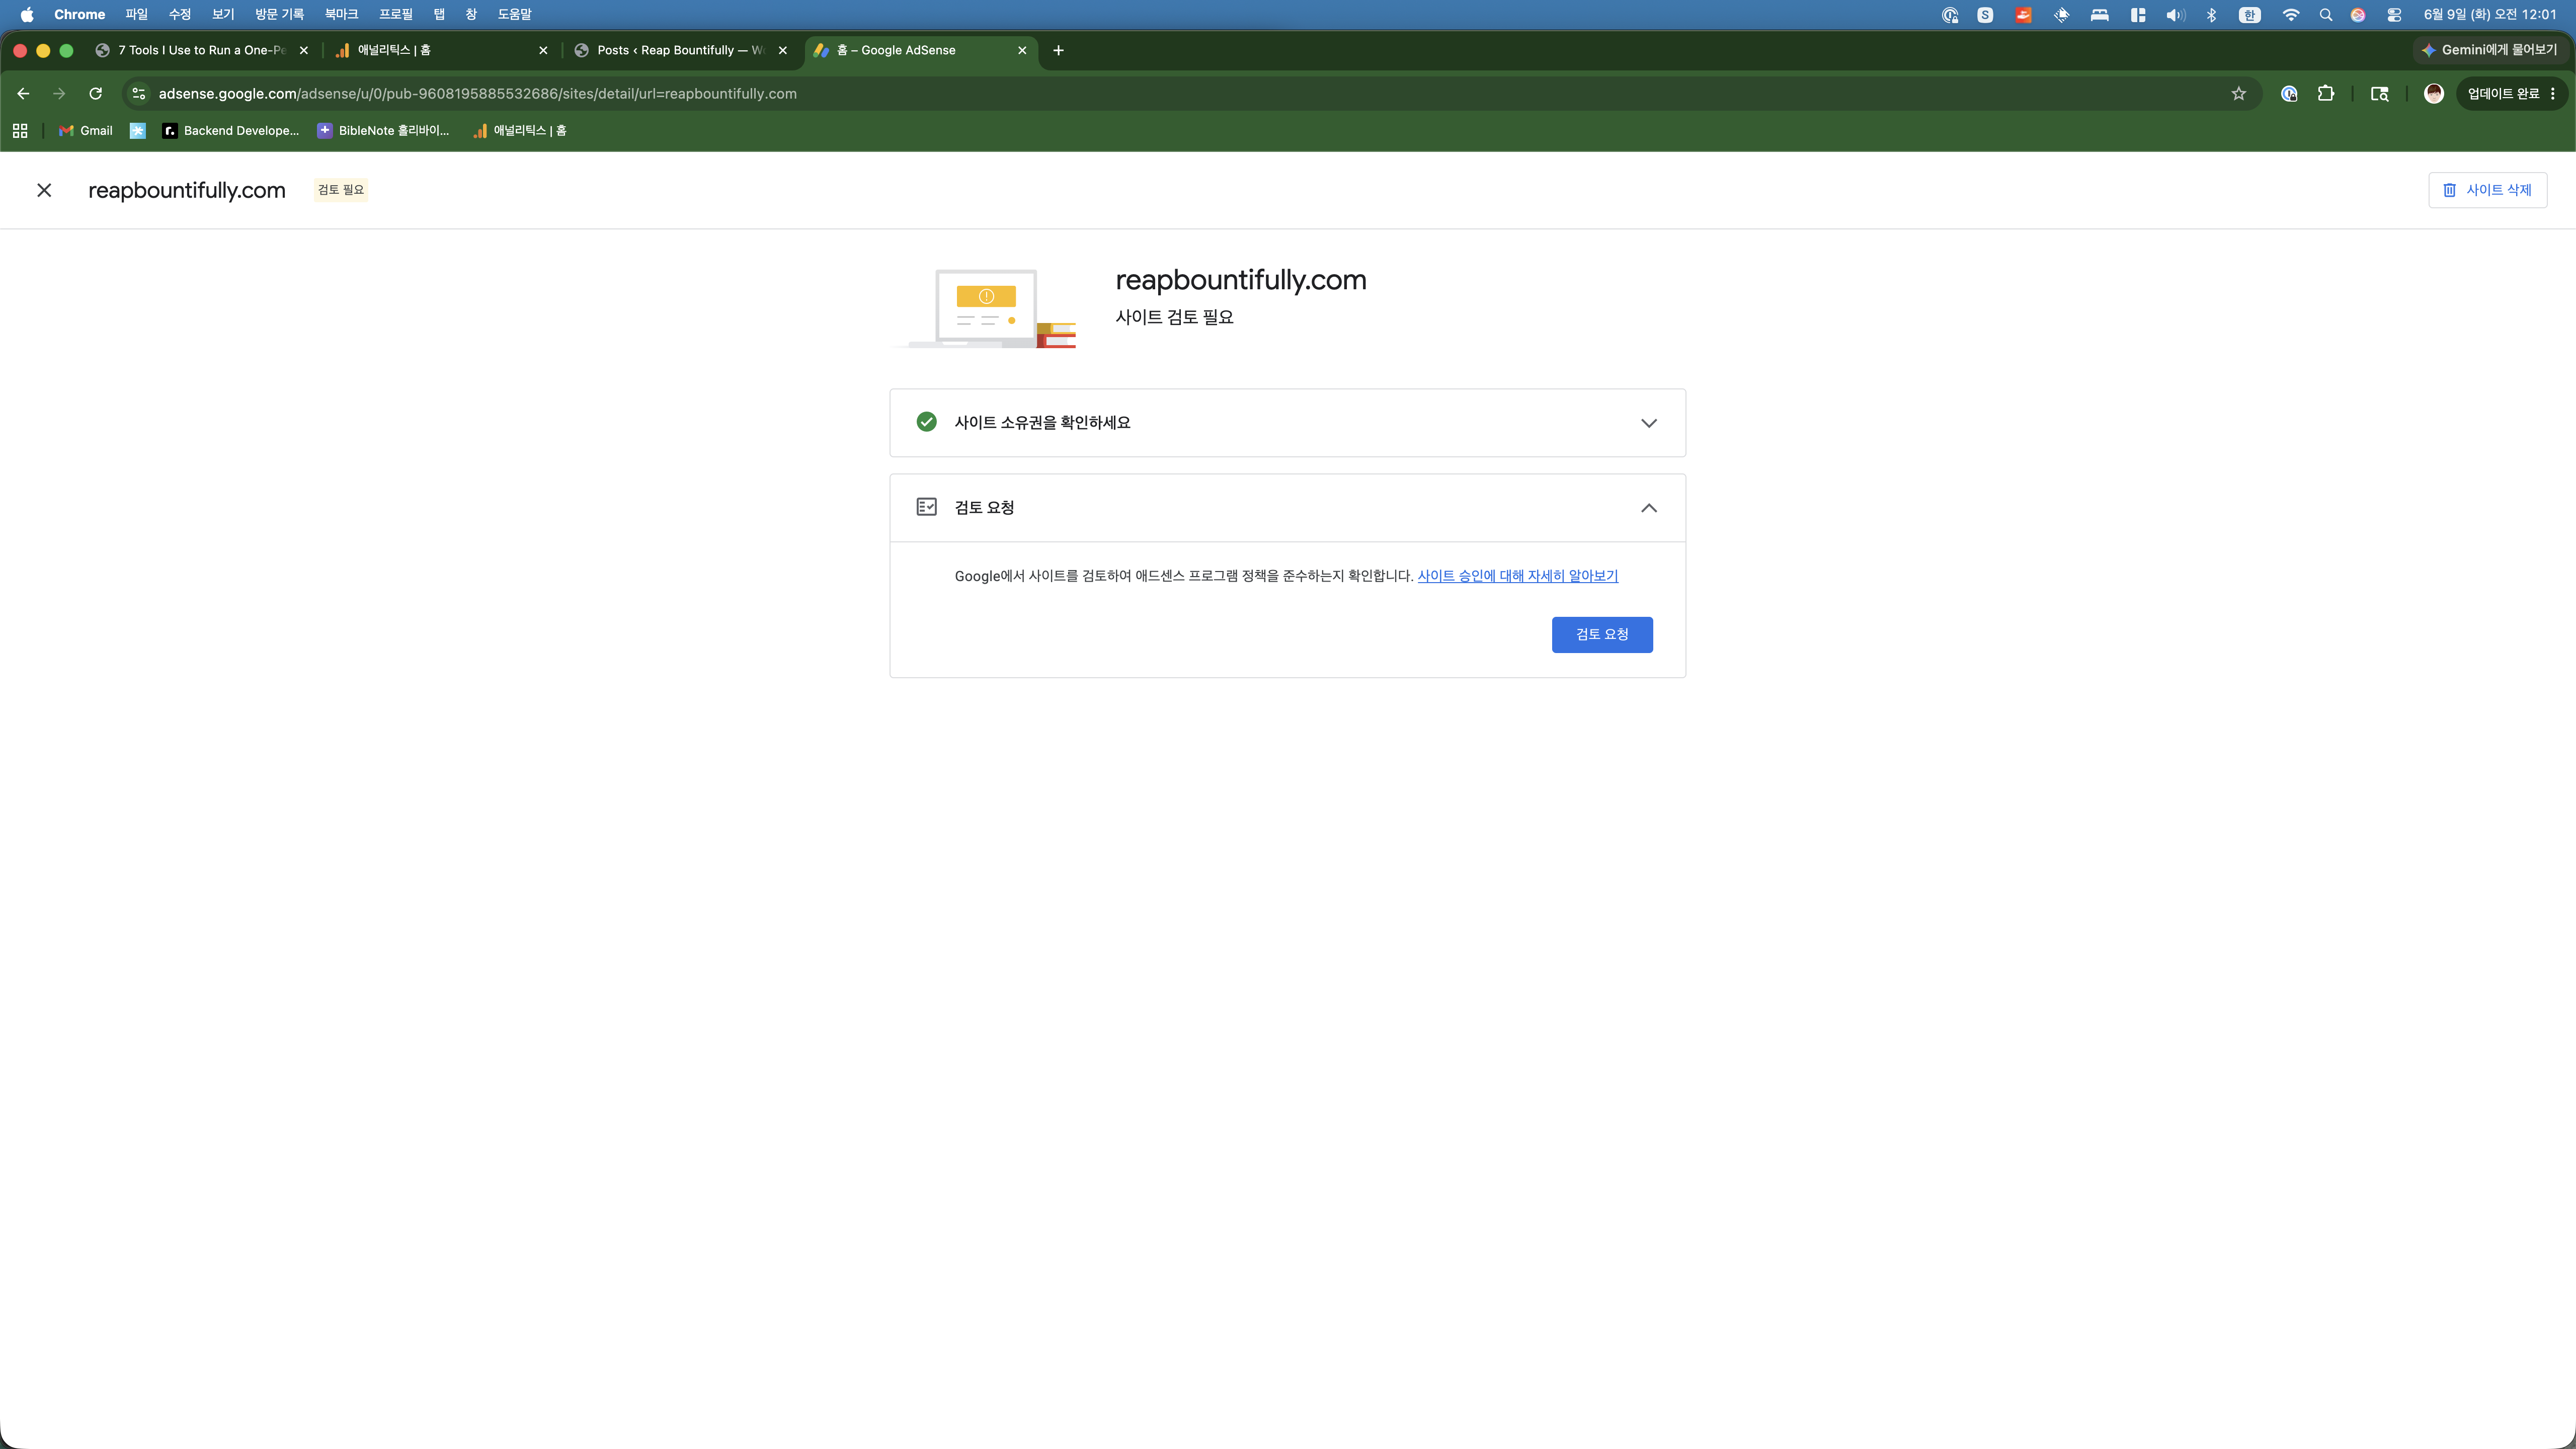Open the 방문 기록 menu
Viewport: 2576px width, 1449px height.
pos(279,14)
